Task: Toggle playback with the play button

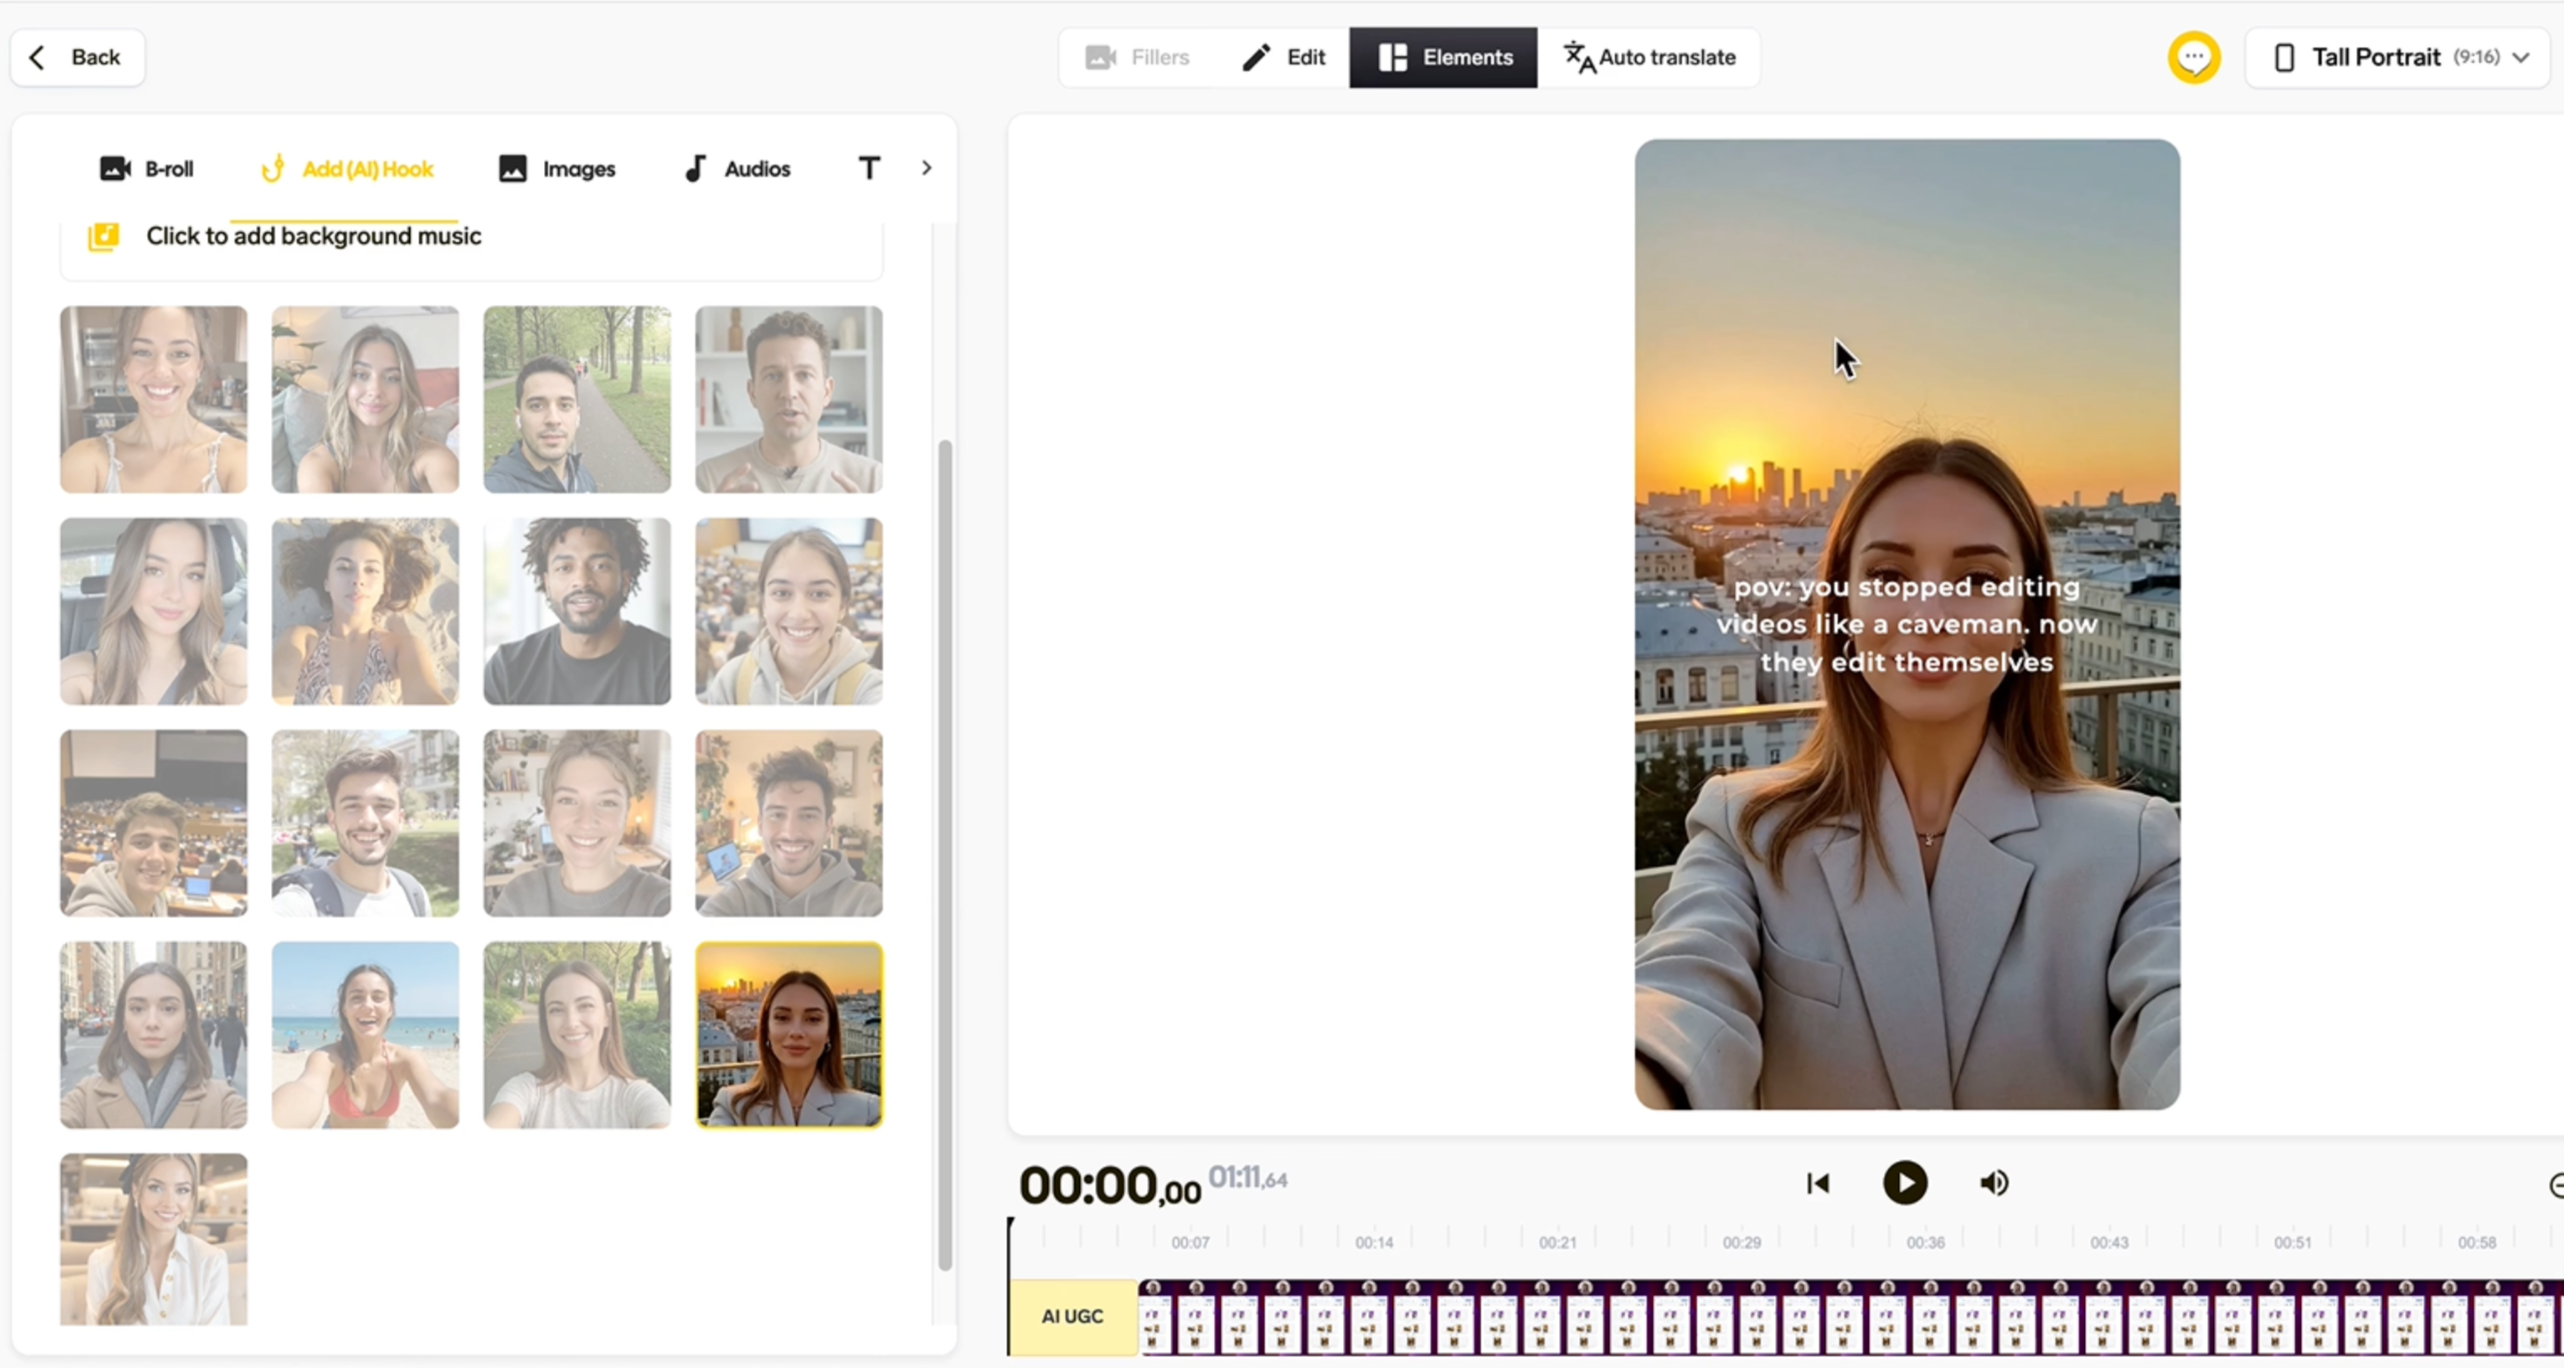Action: [x=1904, y=1183]
